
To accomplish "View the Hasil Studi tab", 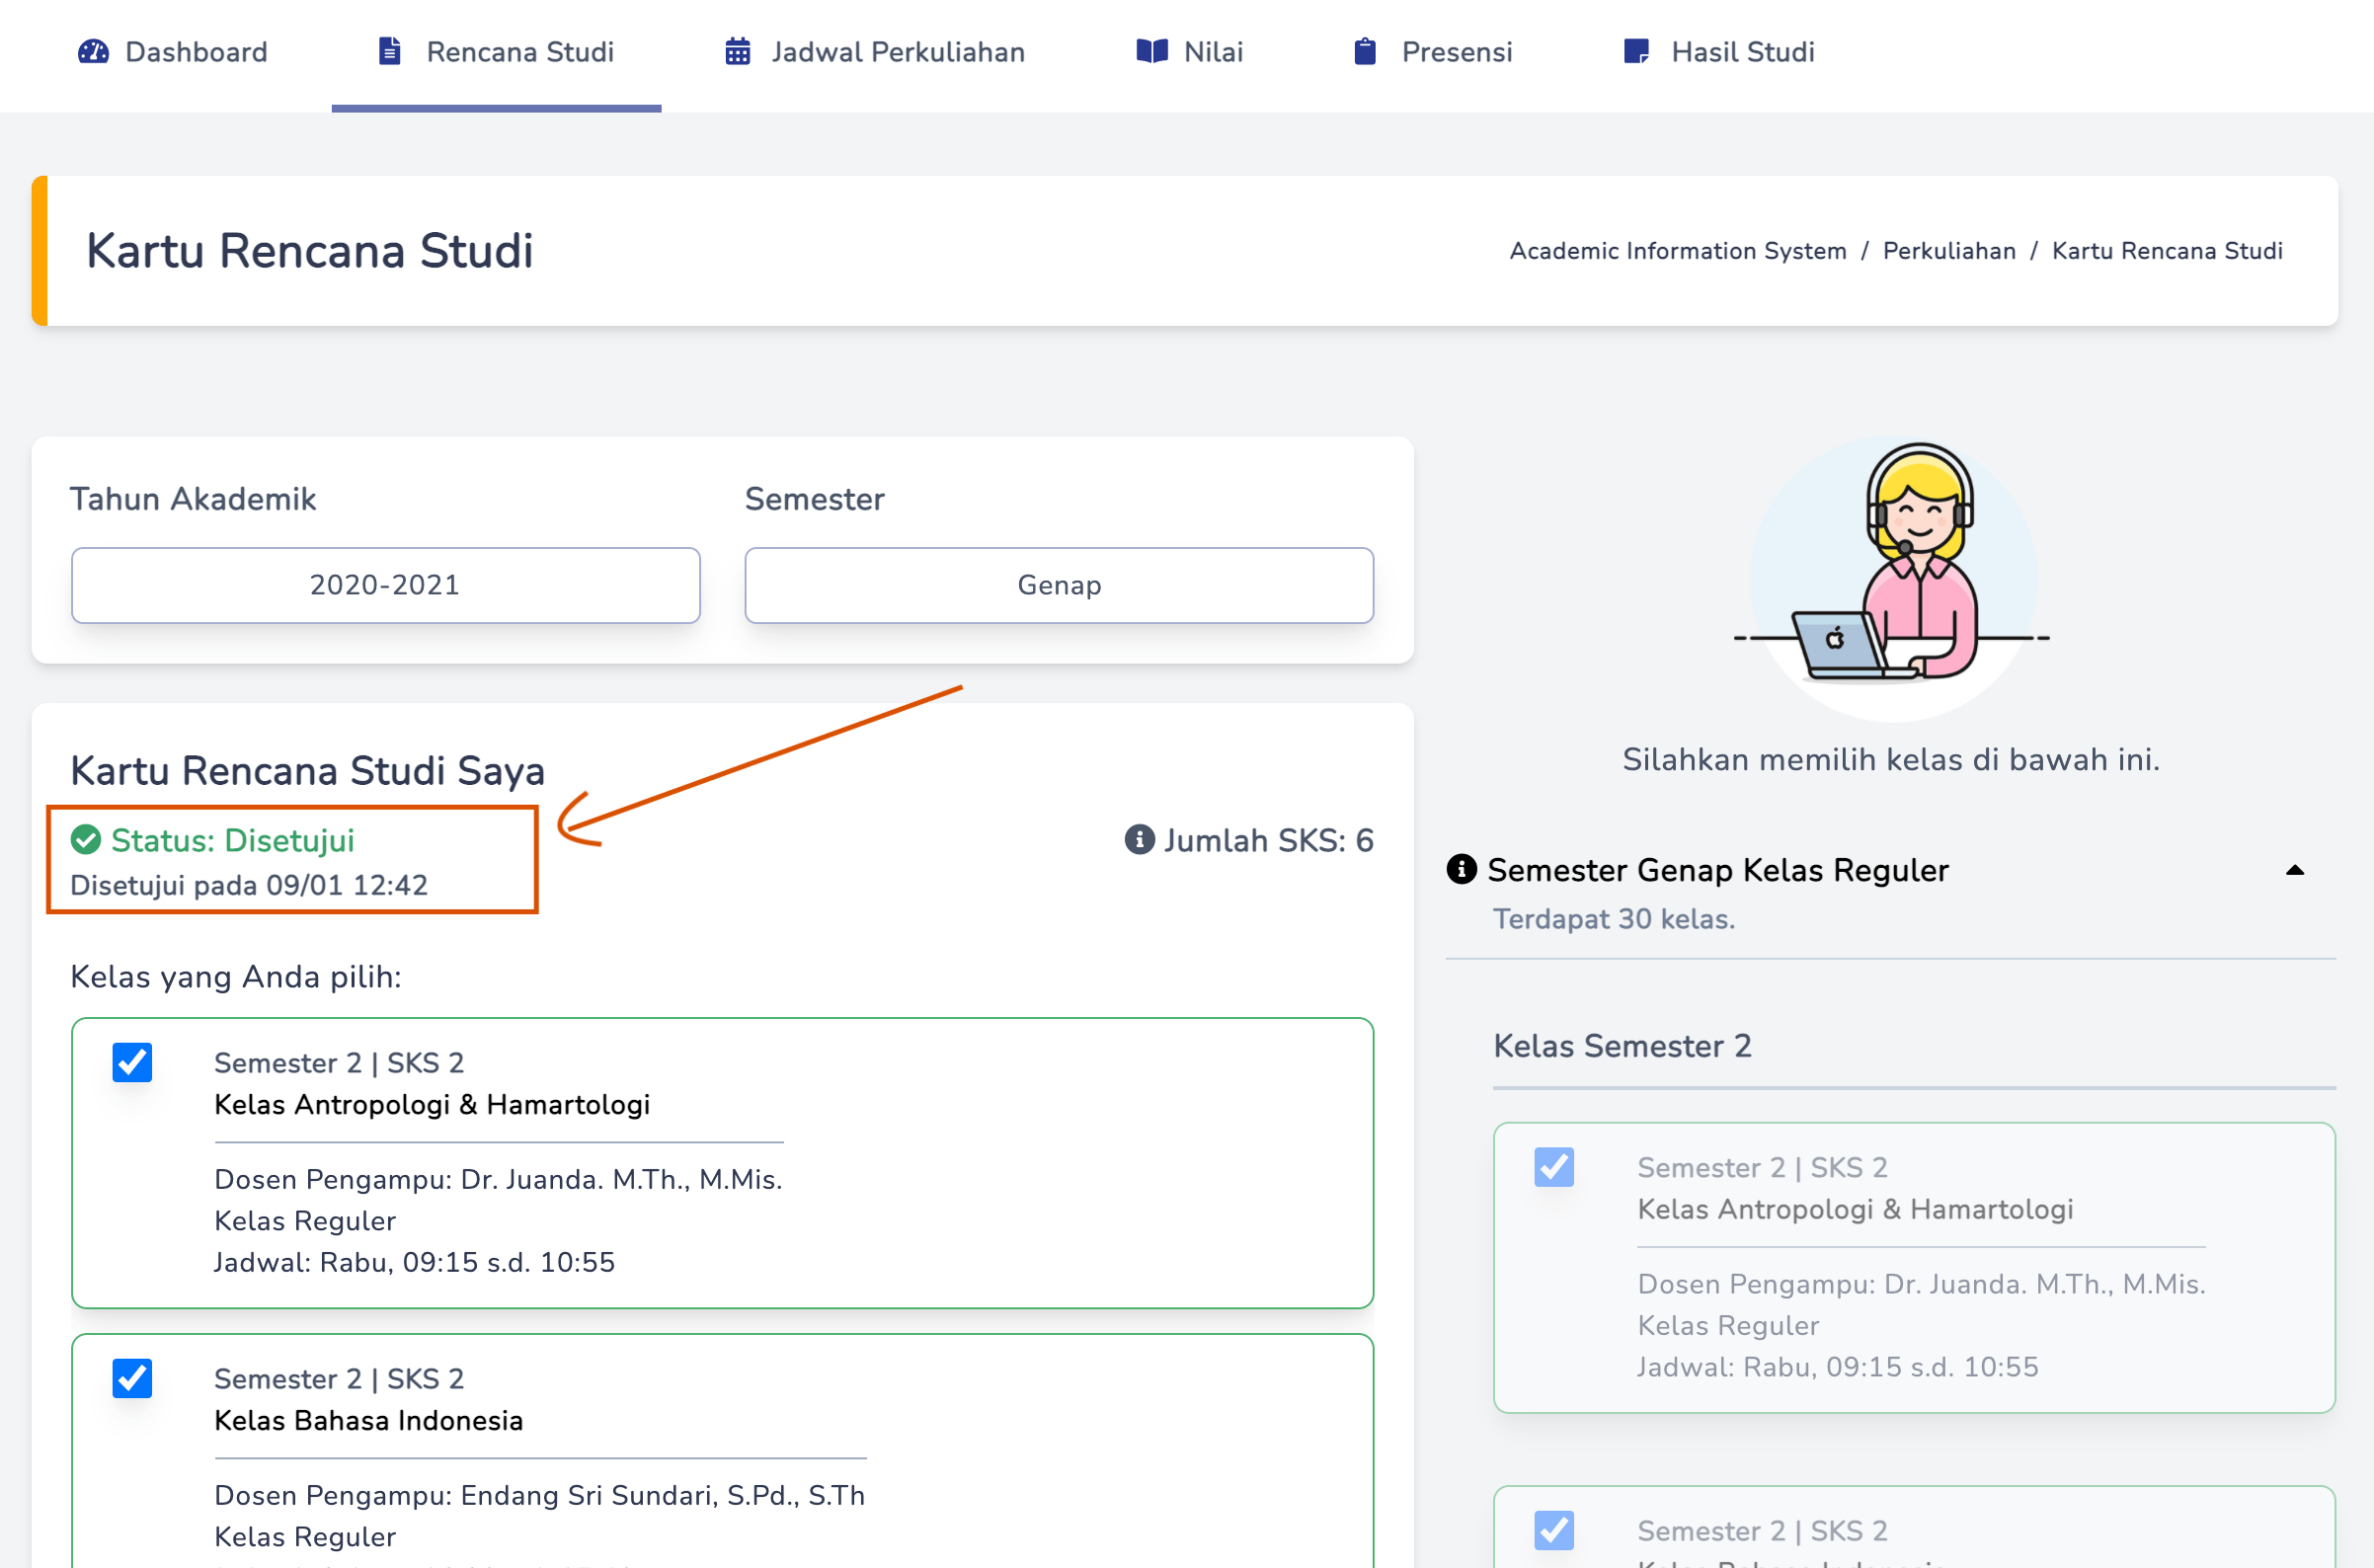I will [1719, 52].
